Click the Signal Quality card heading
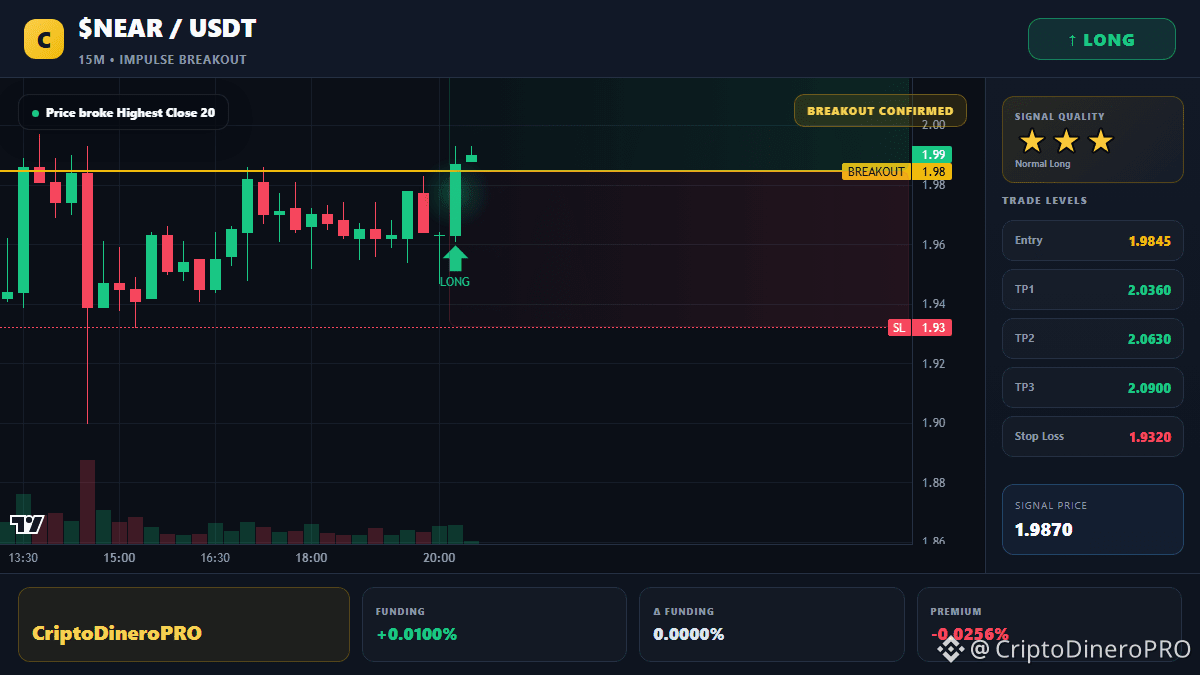1200x675 pixels. pos(1060,117)
